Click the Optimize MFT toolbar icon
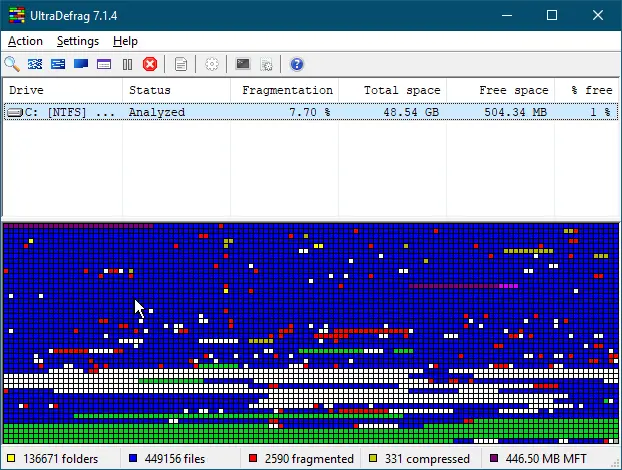Viewport: 622px width, 470px height. point(104,64)
